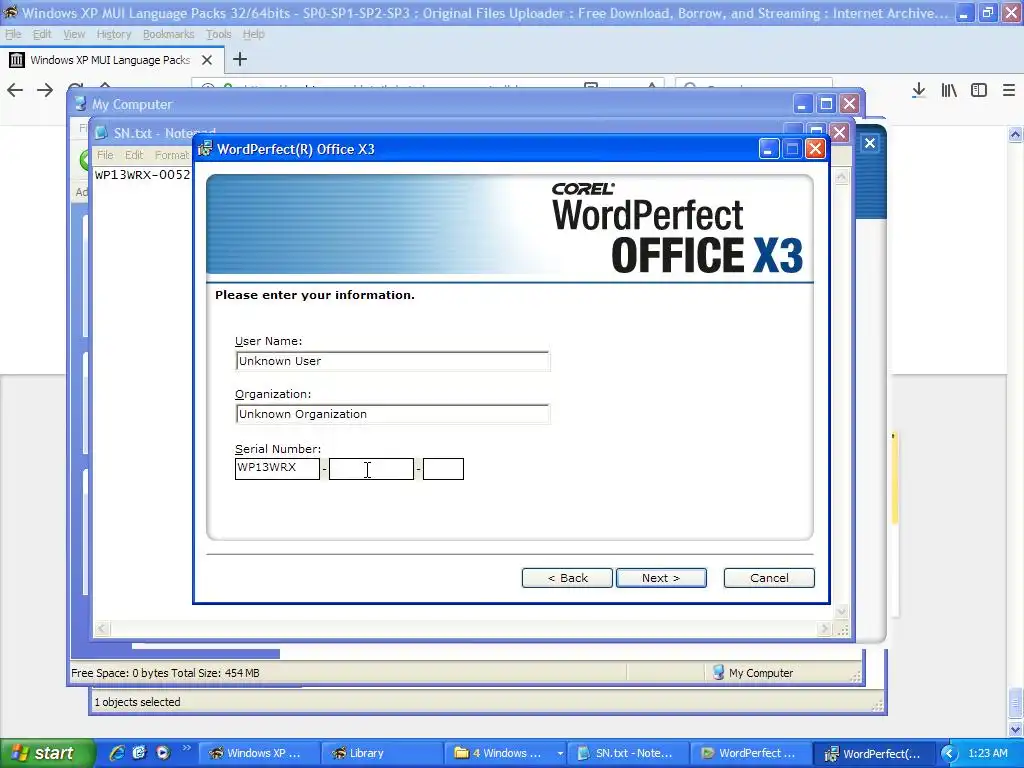Open the Firefox Edit menu
Image resolution: width=1024 pixels, height=768 pixels.
point(42,34)
